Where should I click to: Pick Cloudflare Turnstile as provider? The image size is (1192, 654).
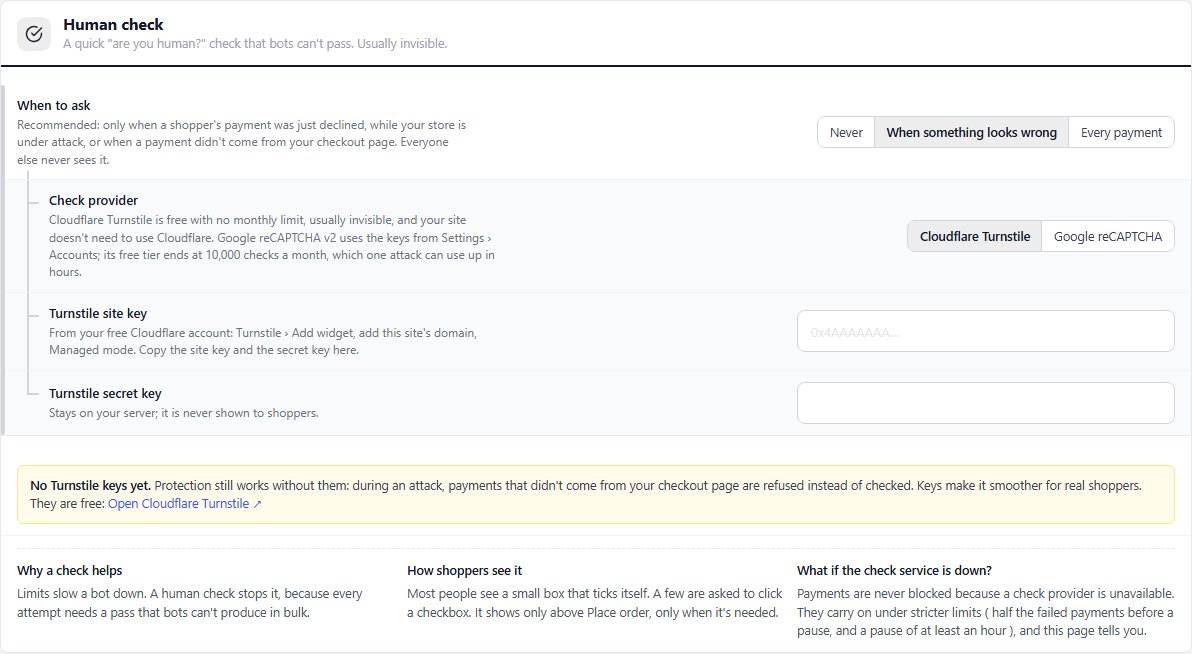(x=975, y=237)
